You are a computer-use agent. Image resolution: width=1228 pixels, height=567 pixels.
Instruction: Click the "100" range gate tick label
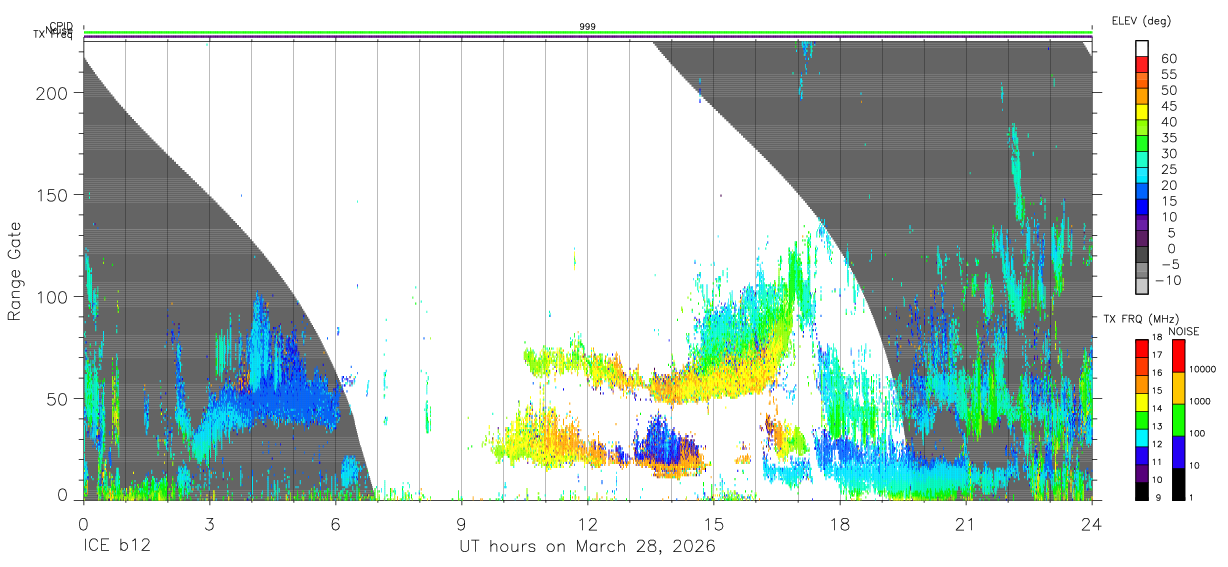[x=53, y=297]
